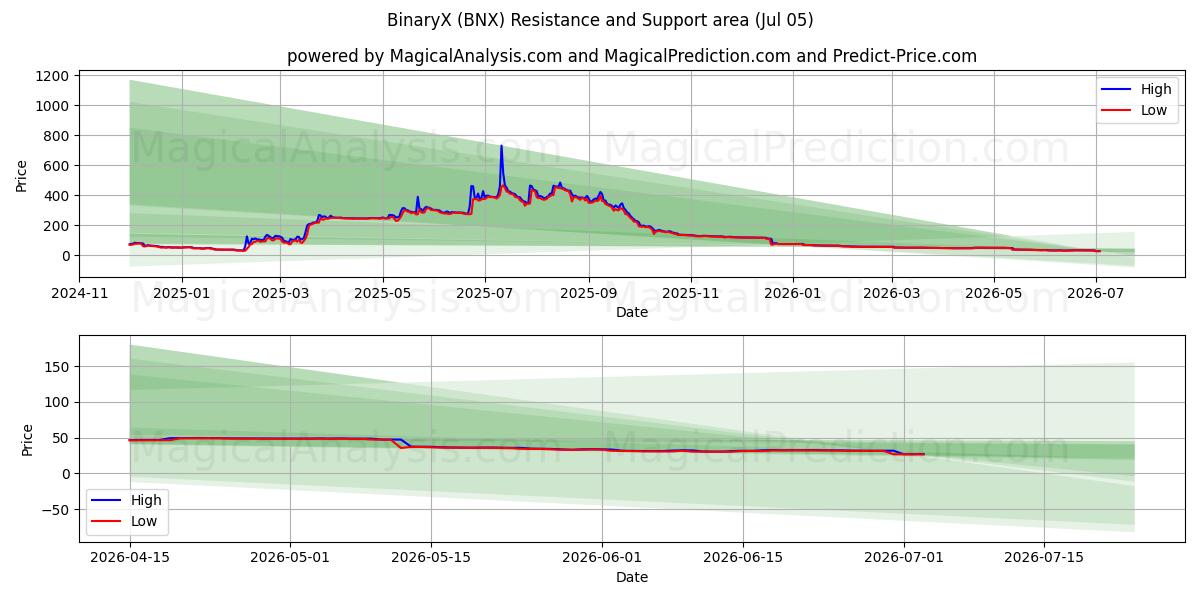This screenshot has height=600, width=1200.
Task: Click the 'Date' axis label under bottom chart
Action: click(x=631, y=577)
